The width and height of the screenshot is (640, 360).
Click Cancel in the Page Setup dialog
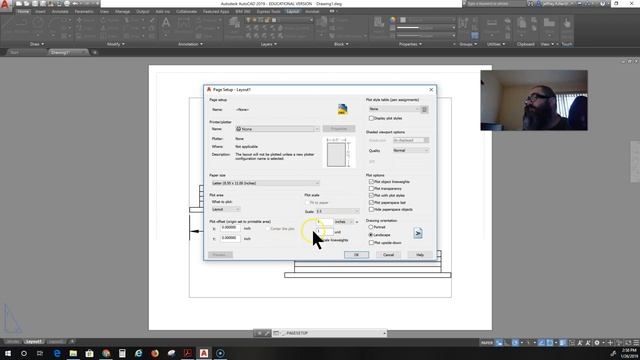click(388, 255)
